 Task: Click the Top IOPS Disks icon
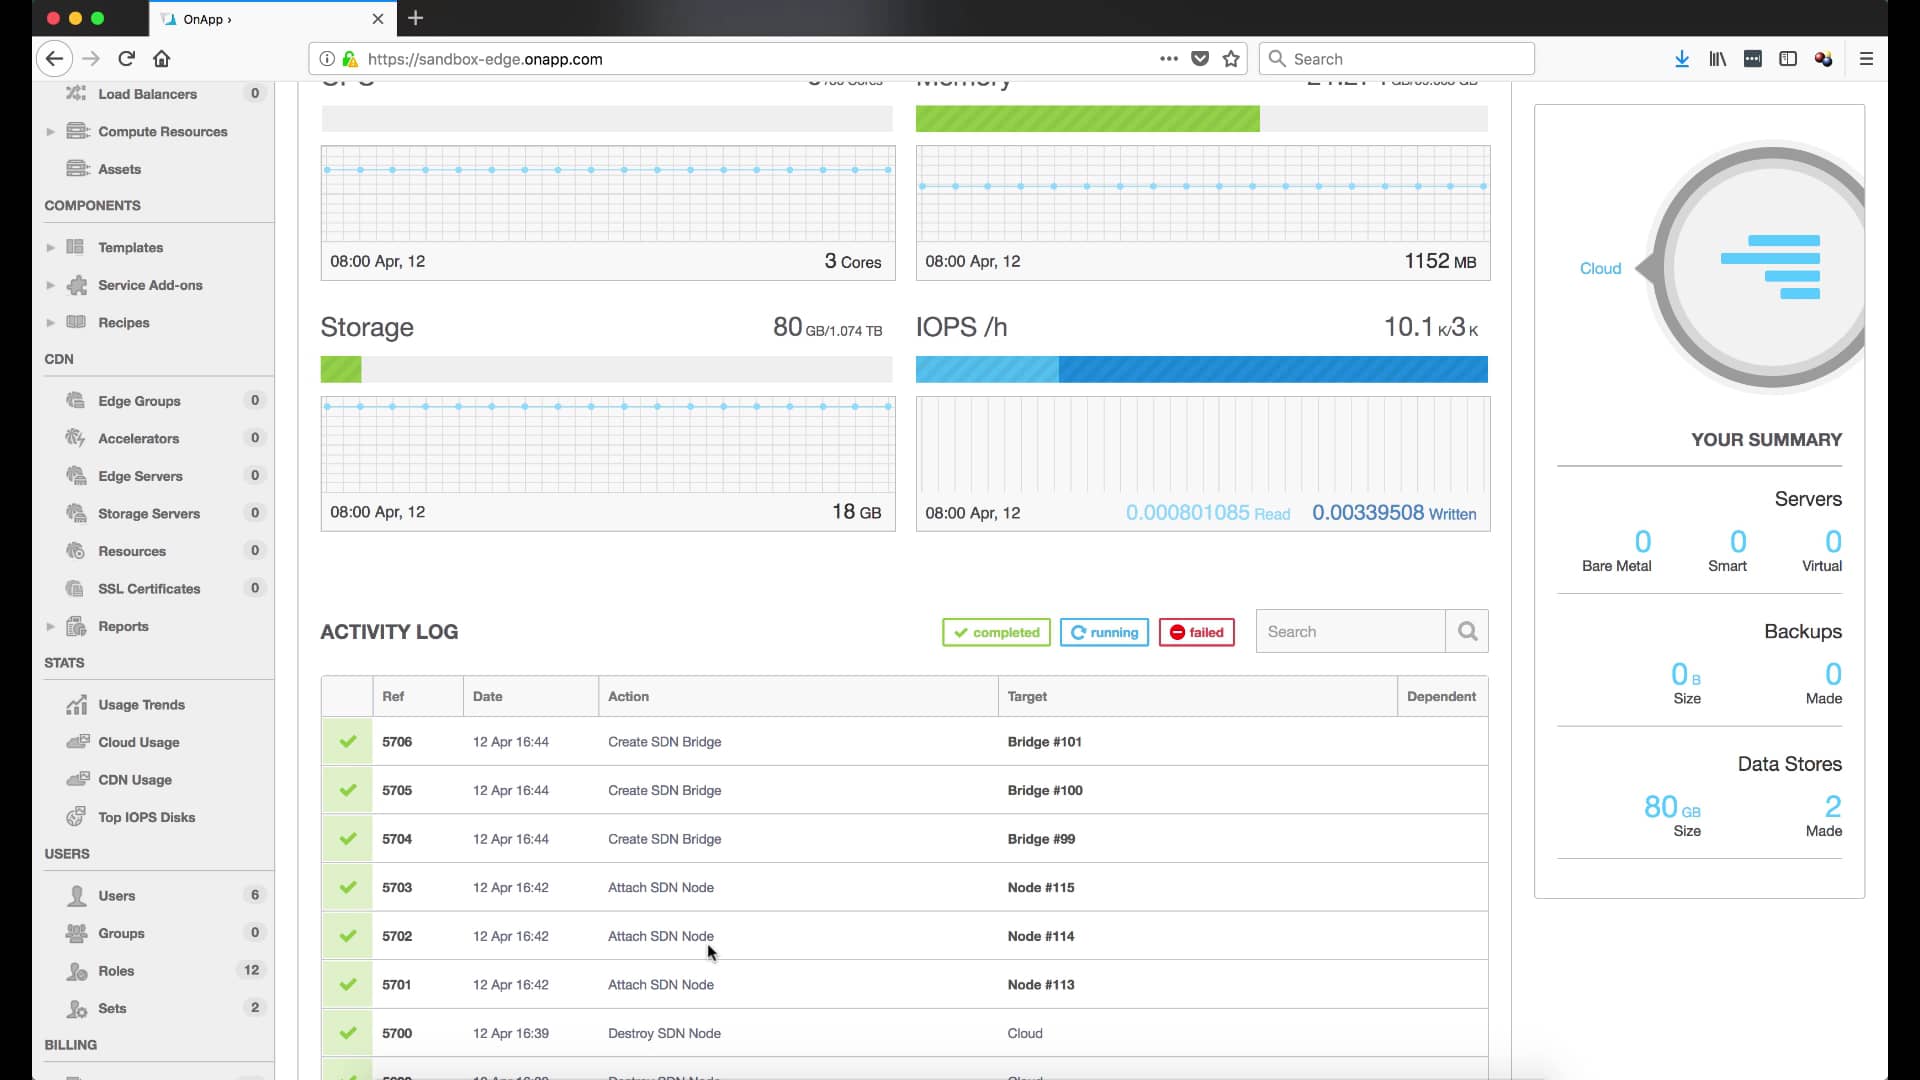coord(76,817)
